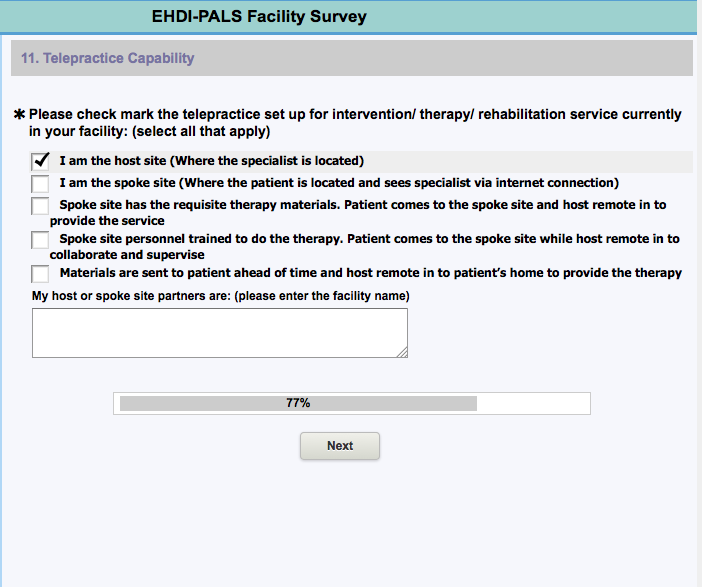This screenshot has width=703, height=587.
Task: Select 'Materials are sent to patient' checkbox
Action: 40,273
